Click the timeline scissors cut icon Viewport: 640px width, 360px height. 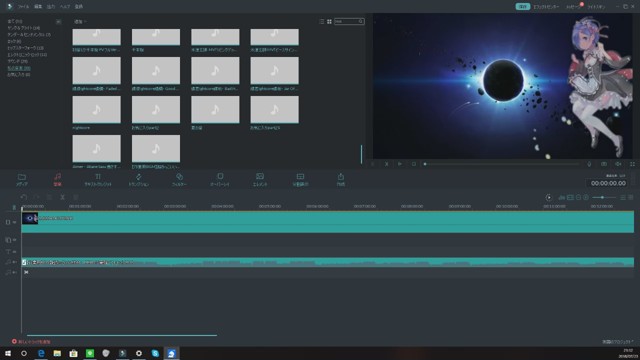(x=62, y=197)
